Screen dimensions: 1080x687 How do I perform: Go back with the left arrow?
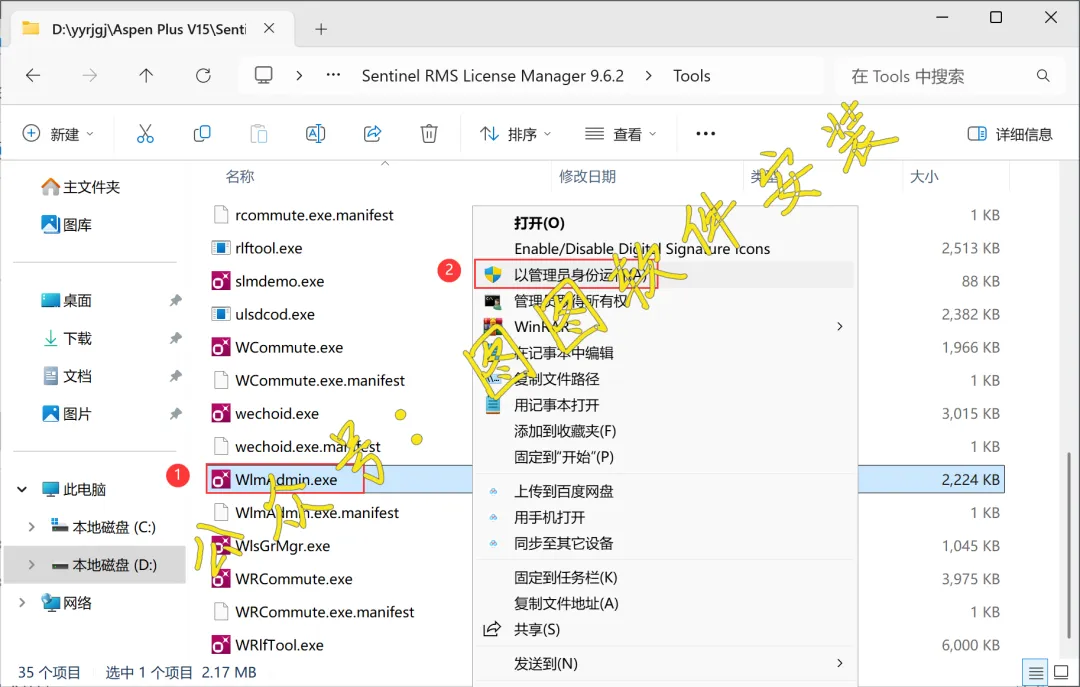(x=33, y=76)
